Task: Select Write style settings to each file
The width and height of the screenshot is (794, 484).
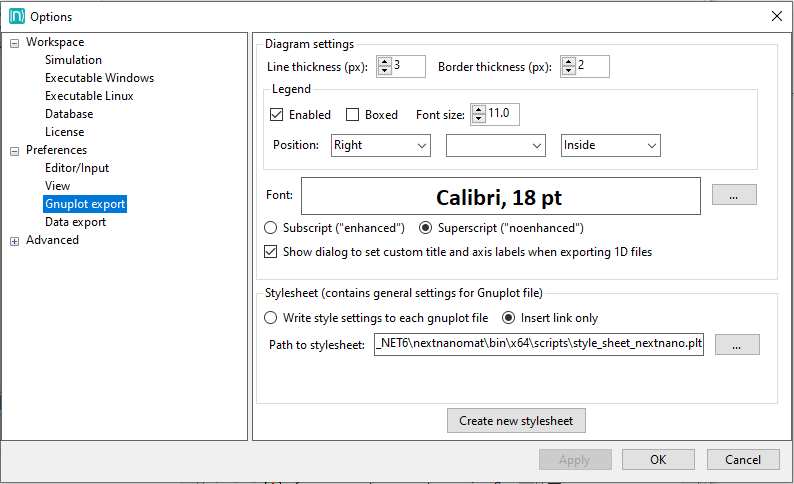Action: 270,318
